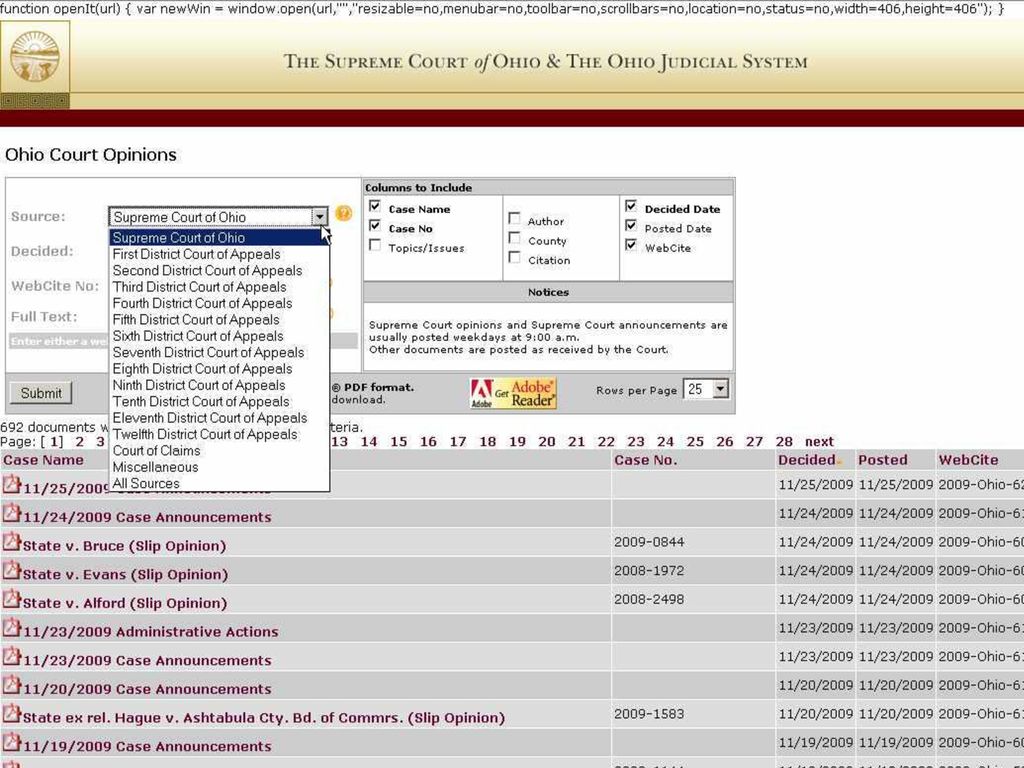Go to results page 28
This screenshot has height=768, width=1024.
click(784, 441)
